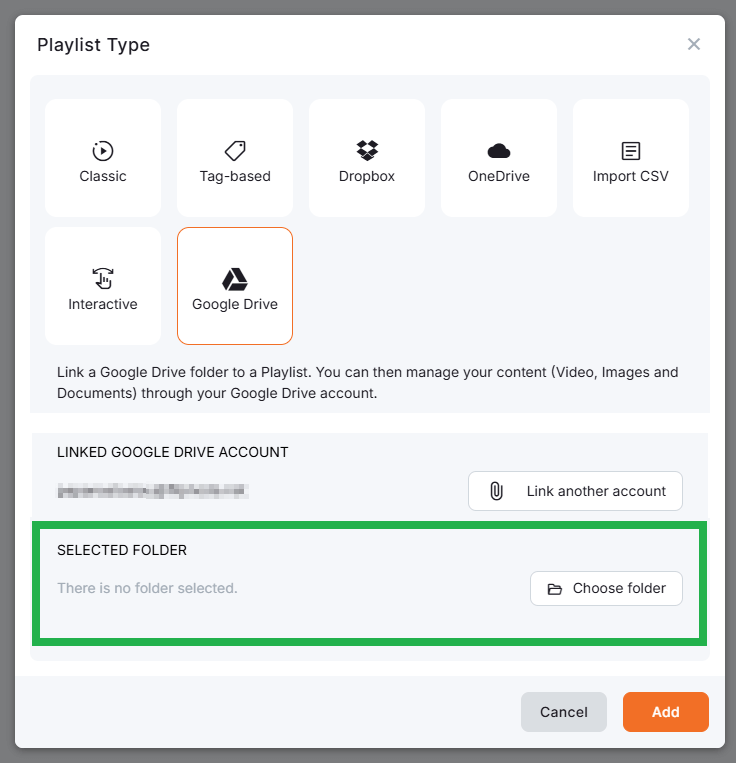
Task: Select the Classic playlist play icon
Action: point(103,151)
